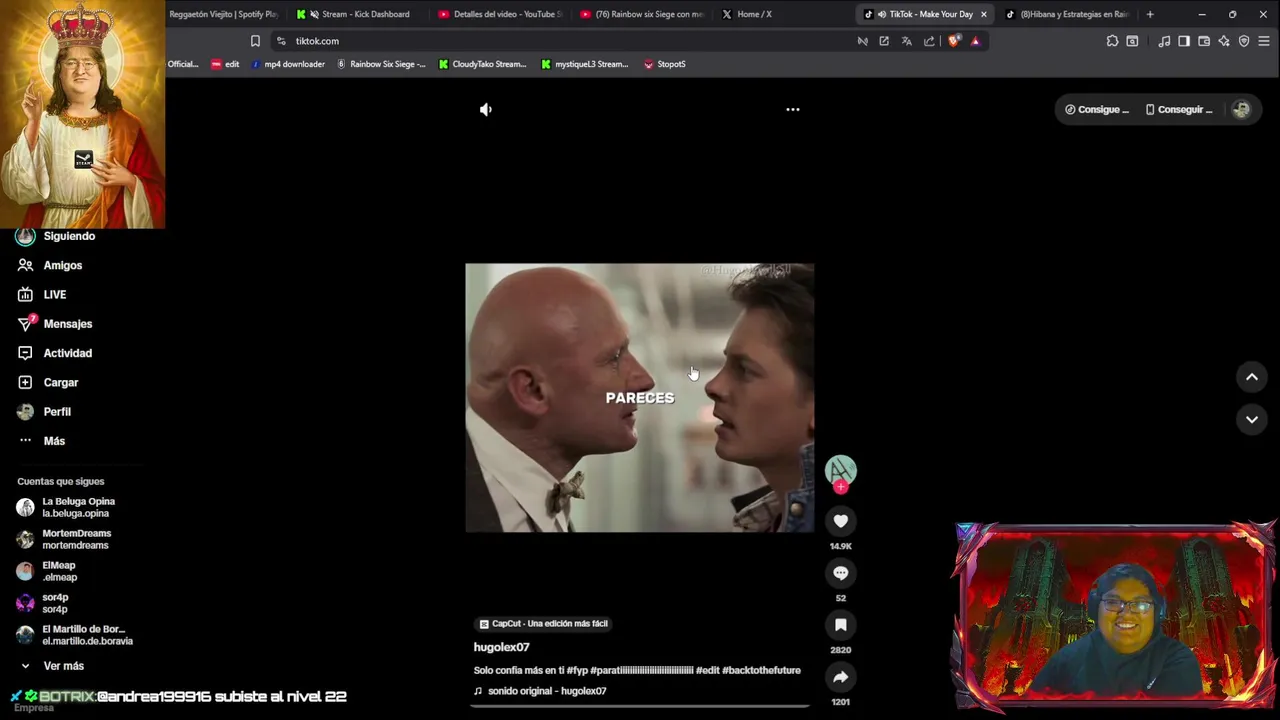Click the hugolex07 username link
Image resolution: width=1280 pixels, height=720 pixels.
(x=501, y=648)
